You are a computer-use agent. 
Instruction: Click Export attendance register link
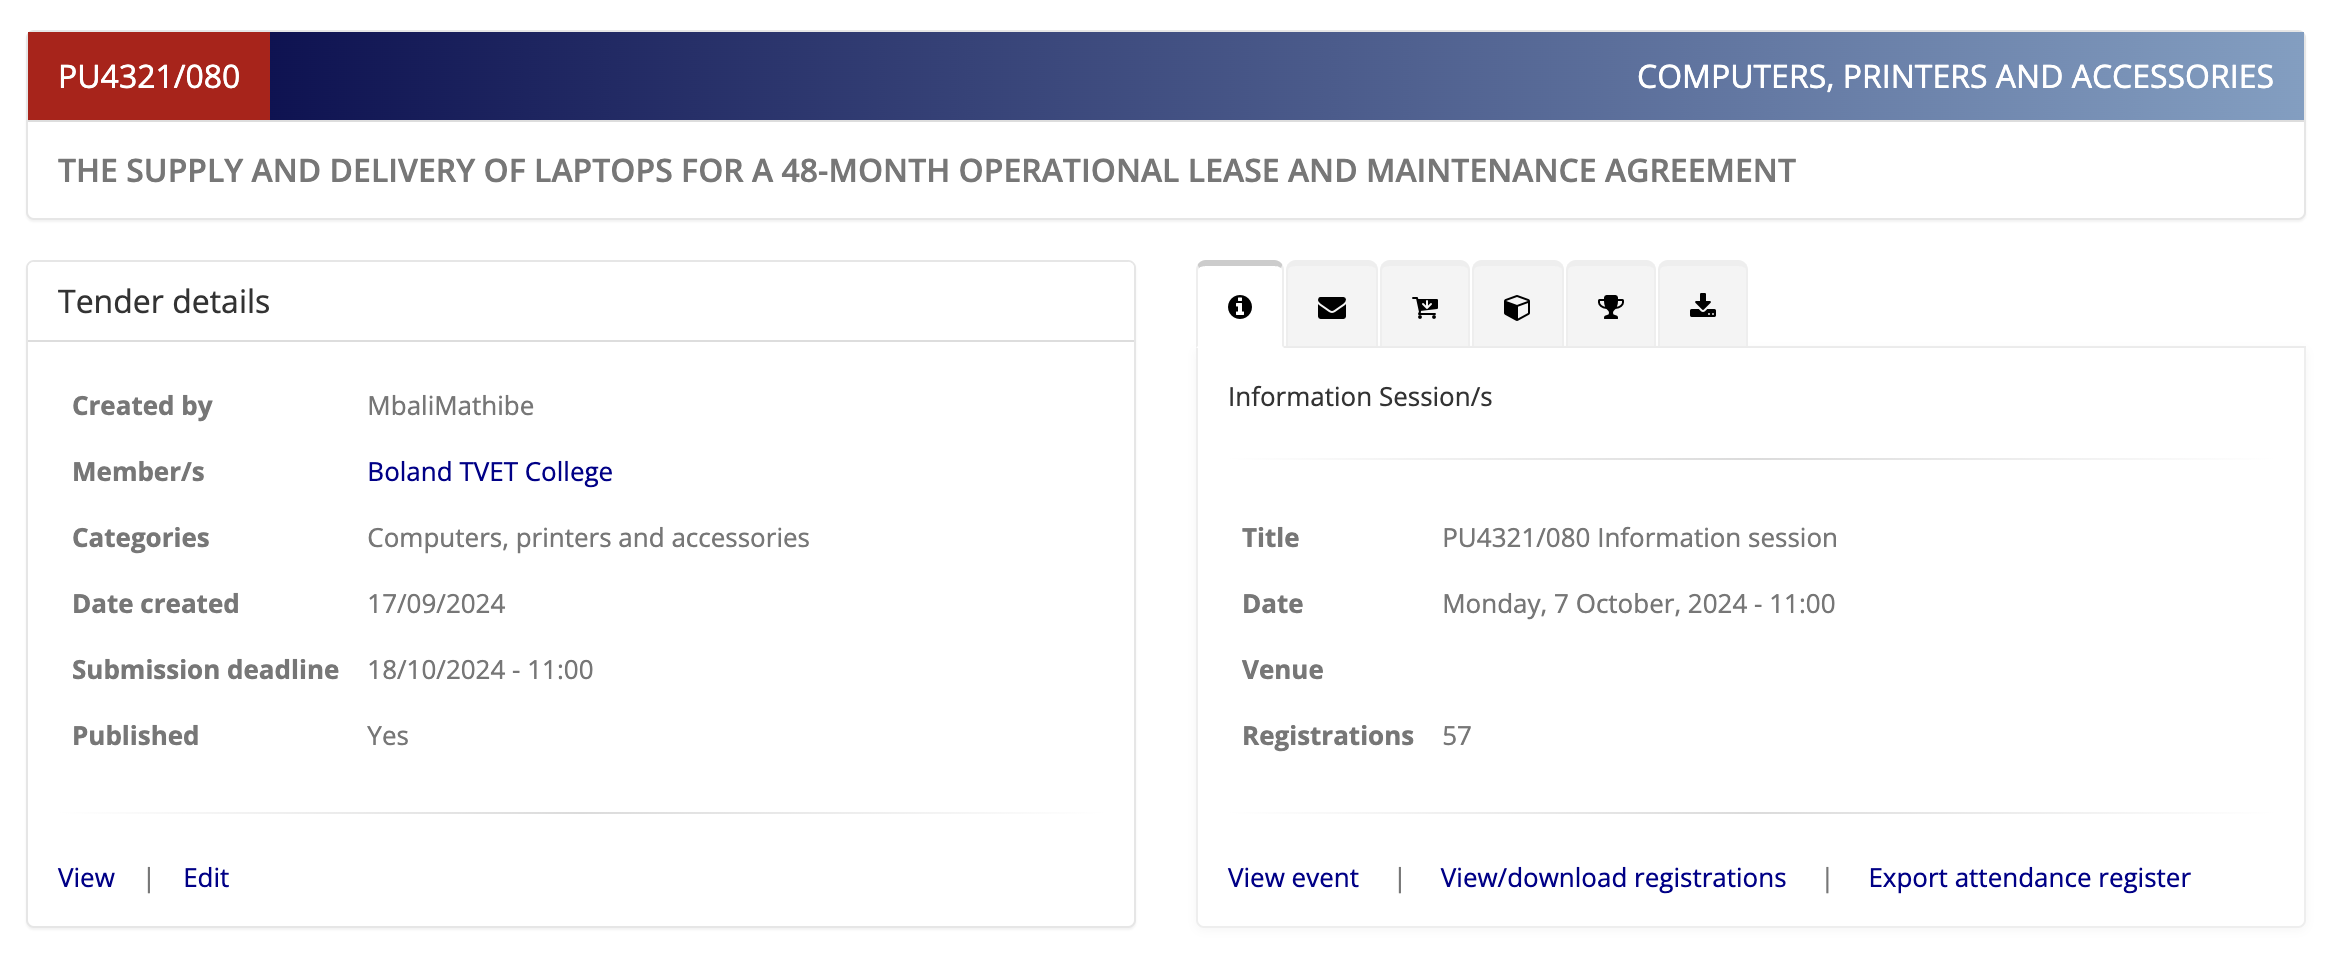[x=2028, y=878]
